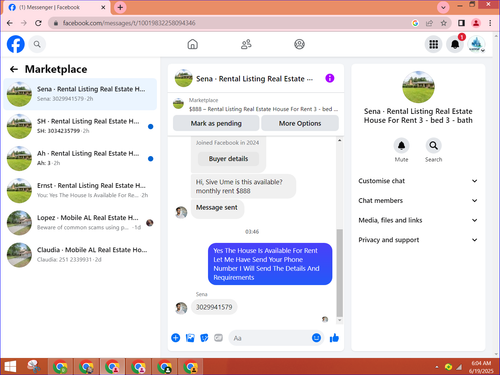
Task: Expand Media, files and links section
Action: pos(418,220)
